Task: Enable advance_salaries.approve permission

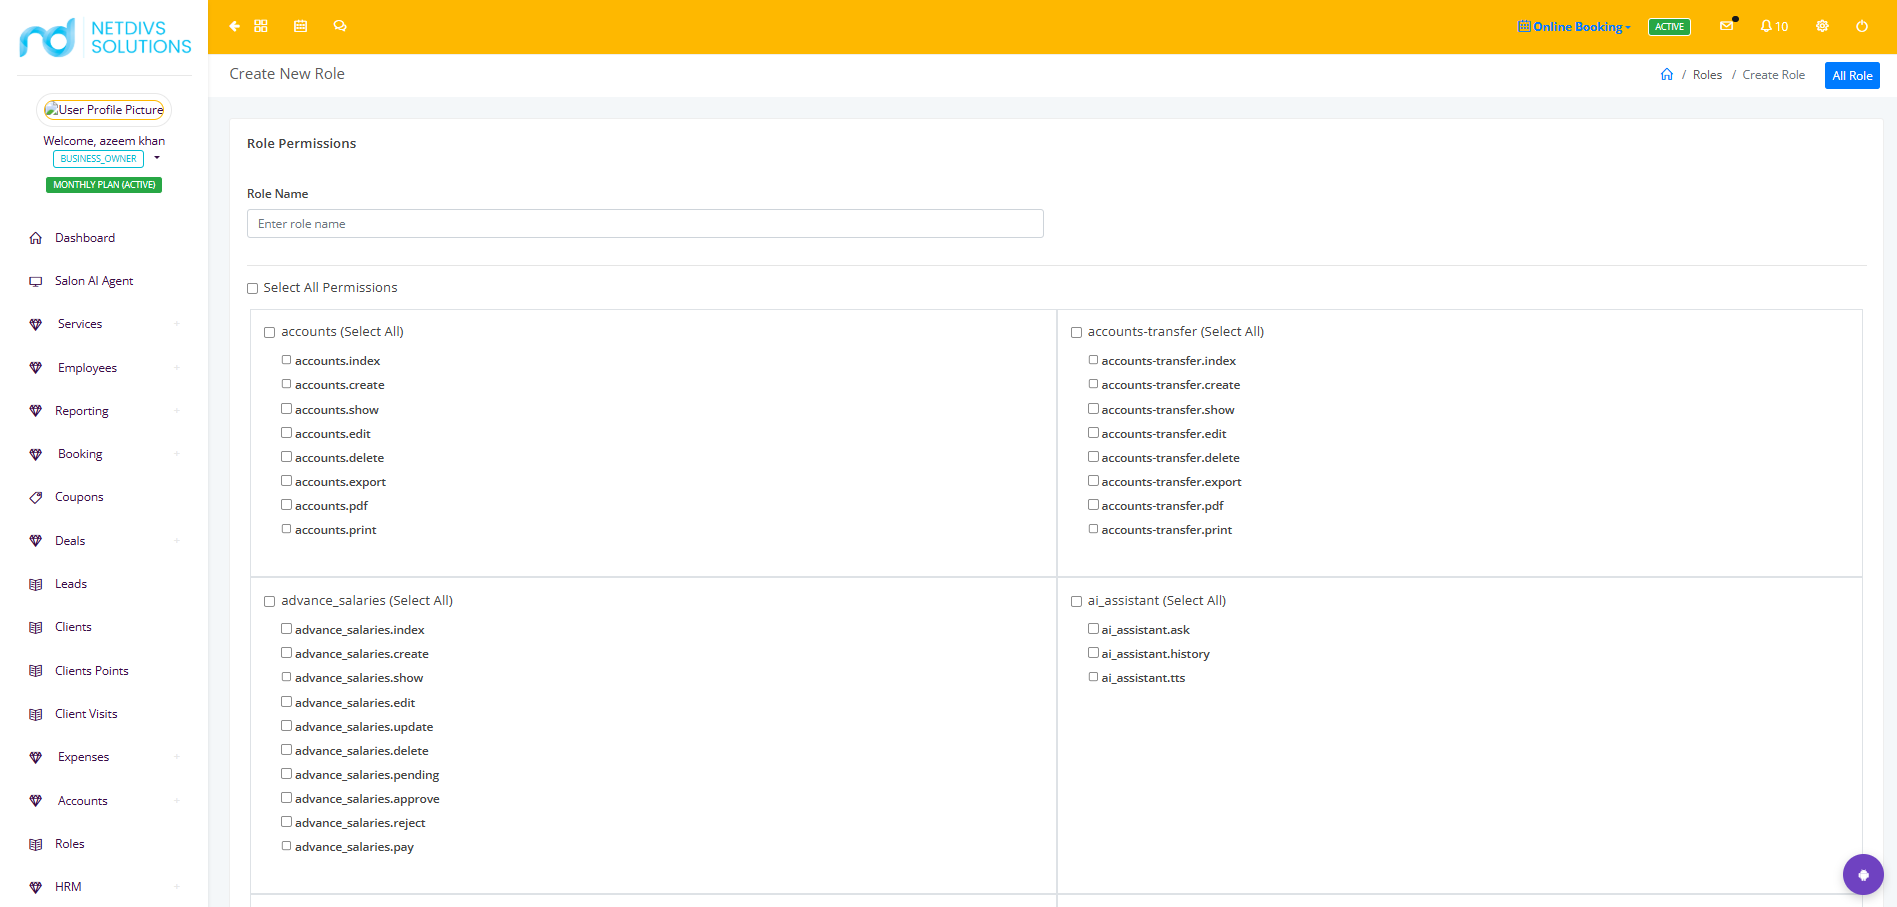Action: pos(287,798)
